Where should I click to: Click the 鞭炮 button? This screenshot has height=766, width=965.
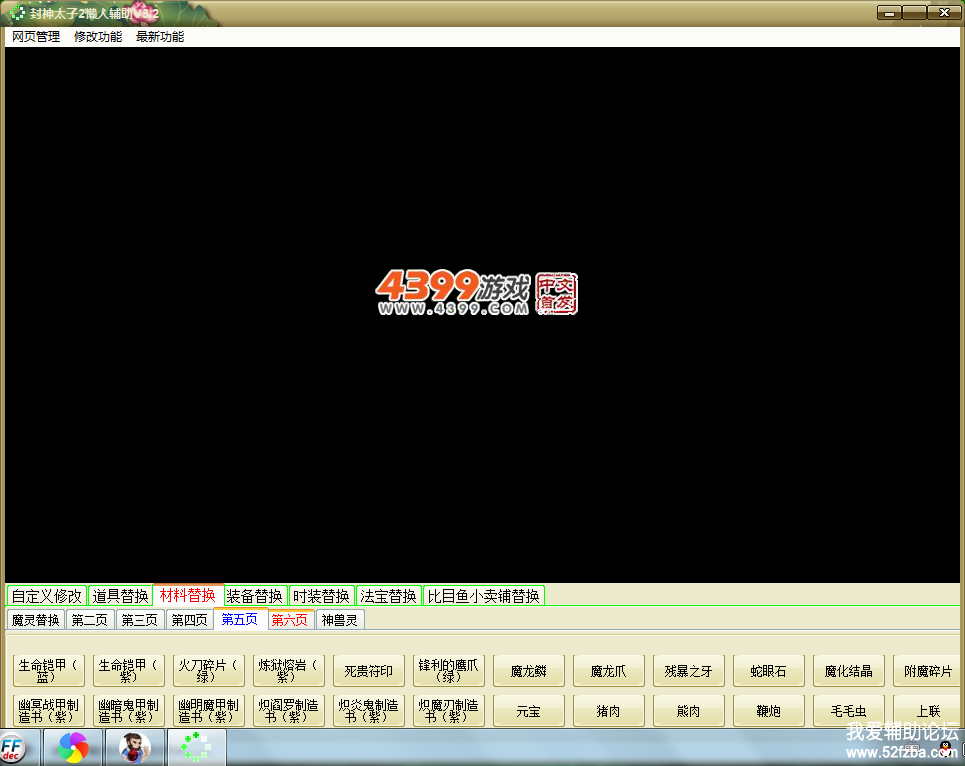[769, 711]
